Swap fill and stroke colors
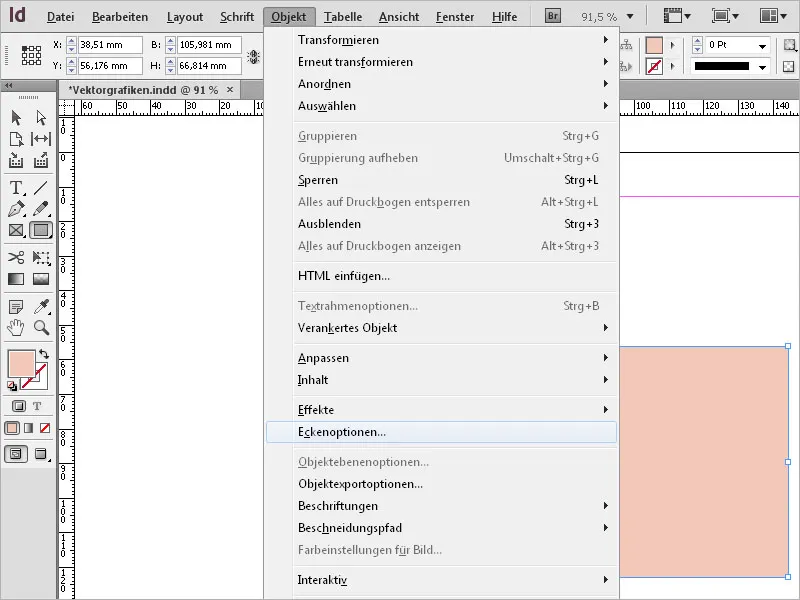The height and width of the screenshot is (600, 800). point(44,354)
